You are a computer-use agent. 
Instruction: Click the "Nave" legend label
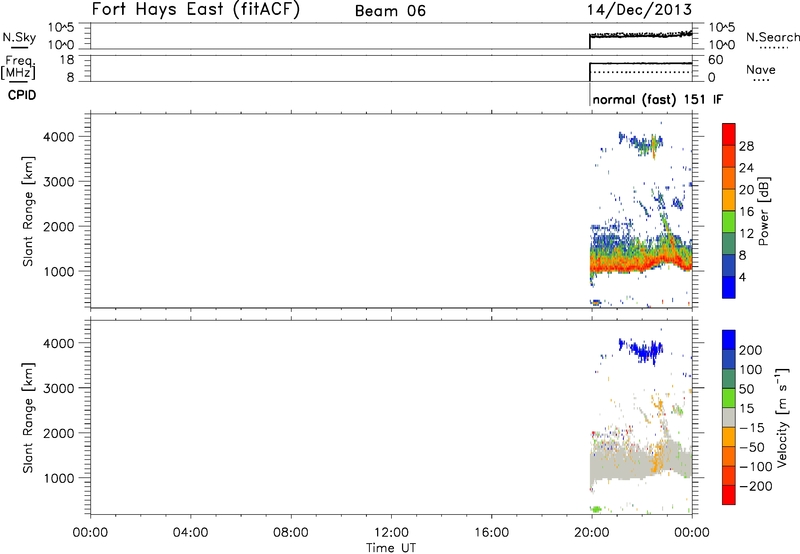coord(761,69)
